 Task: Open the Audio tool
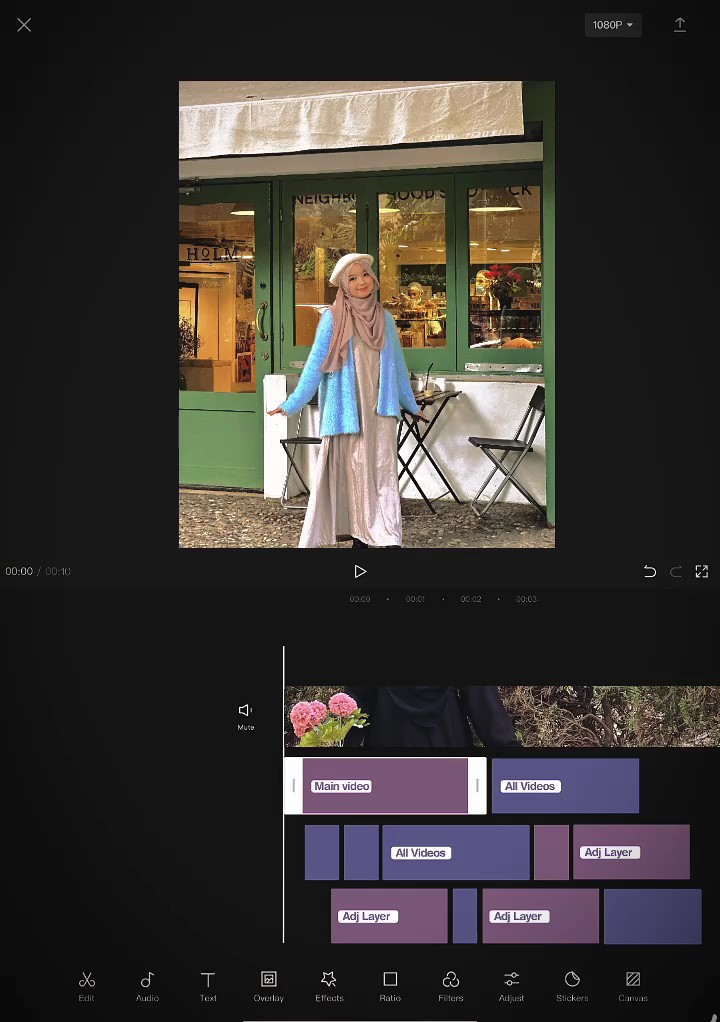147,985
